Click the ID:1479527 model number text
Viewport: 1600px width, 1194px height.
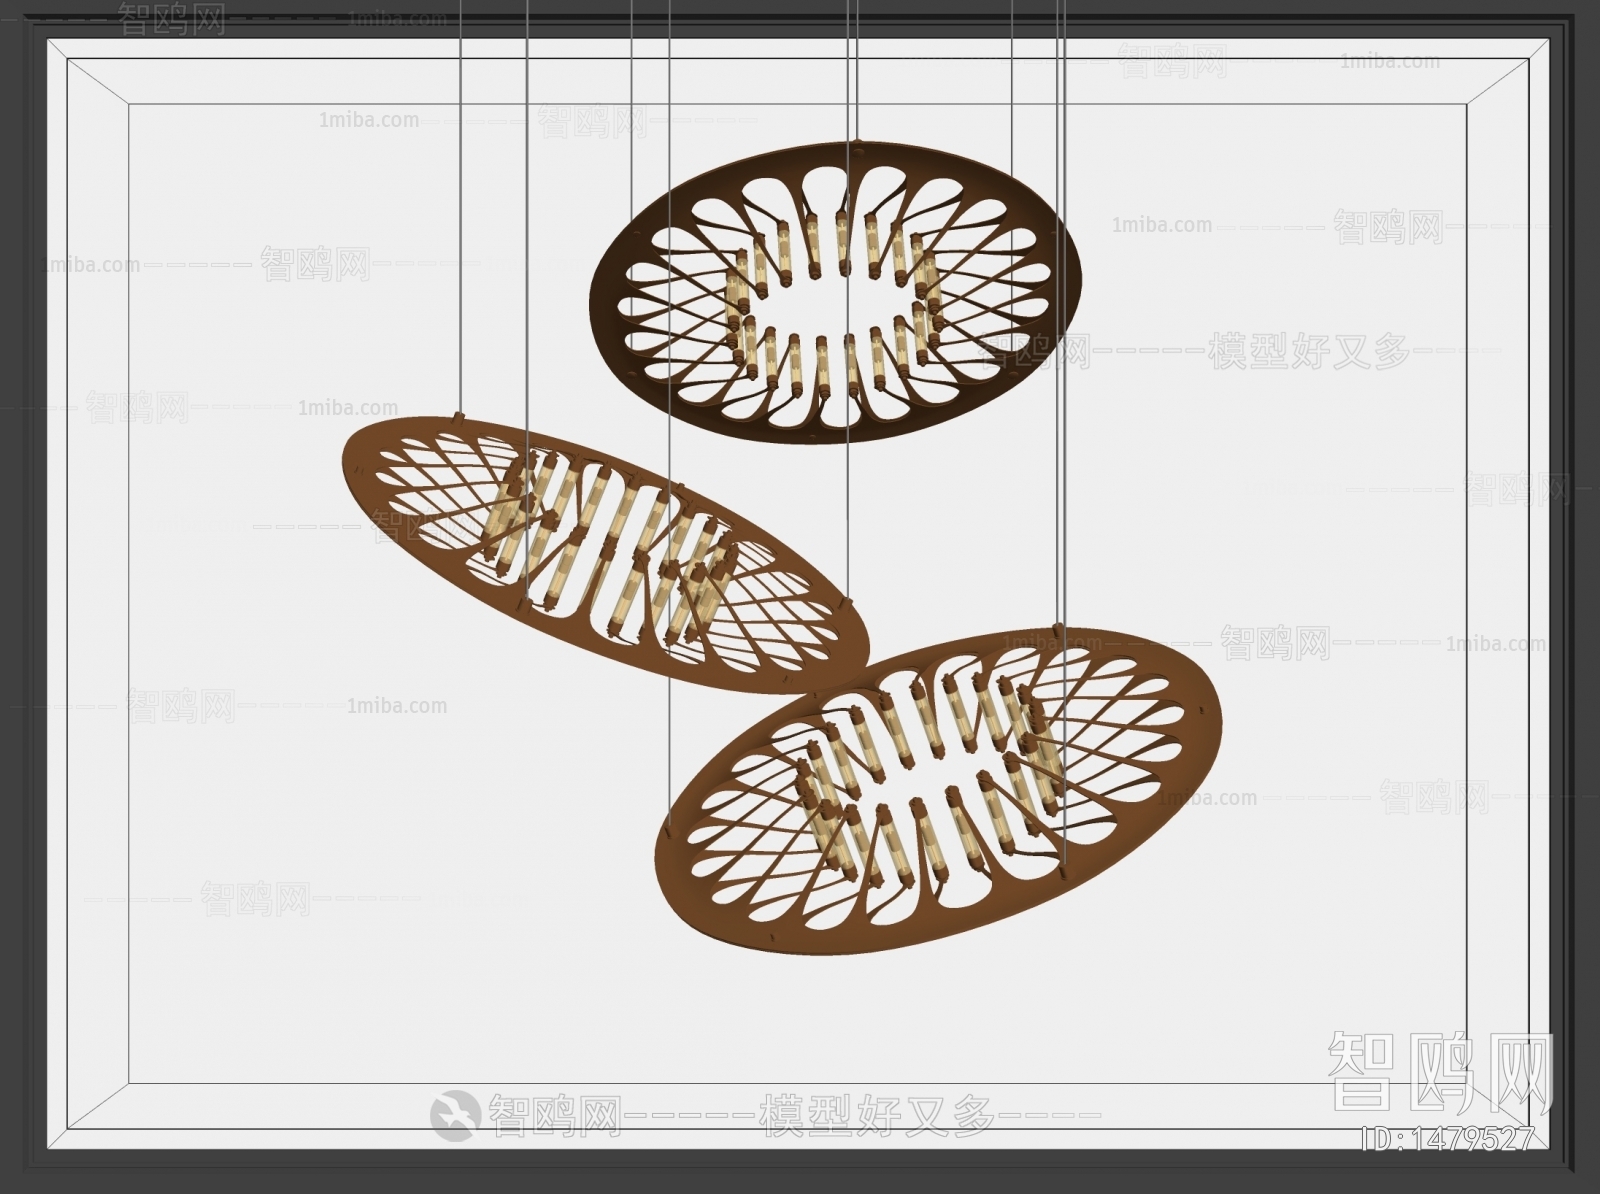point(1449,1138)
